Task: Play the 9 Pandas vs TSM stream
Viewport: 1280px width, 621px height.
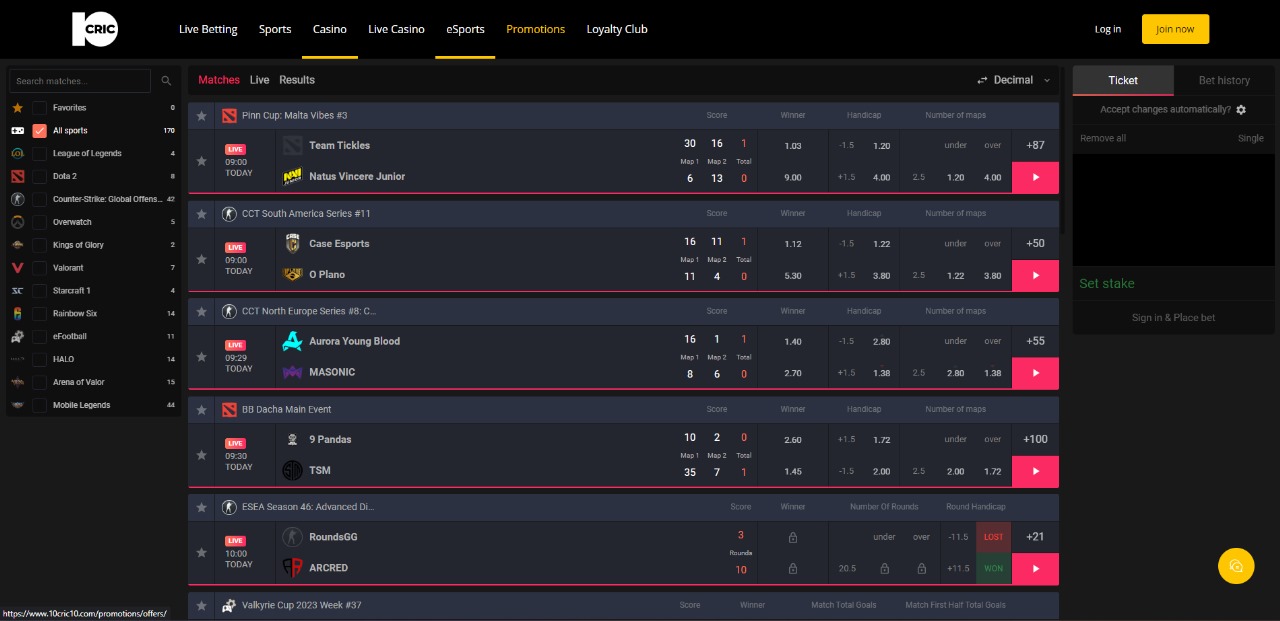Action: pyautogui.click(x=1035, y=470)
